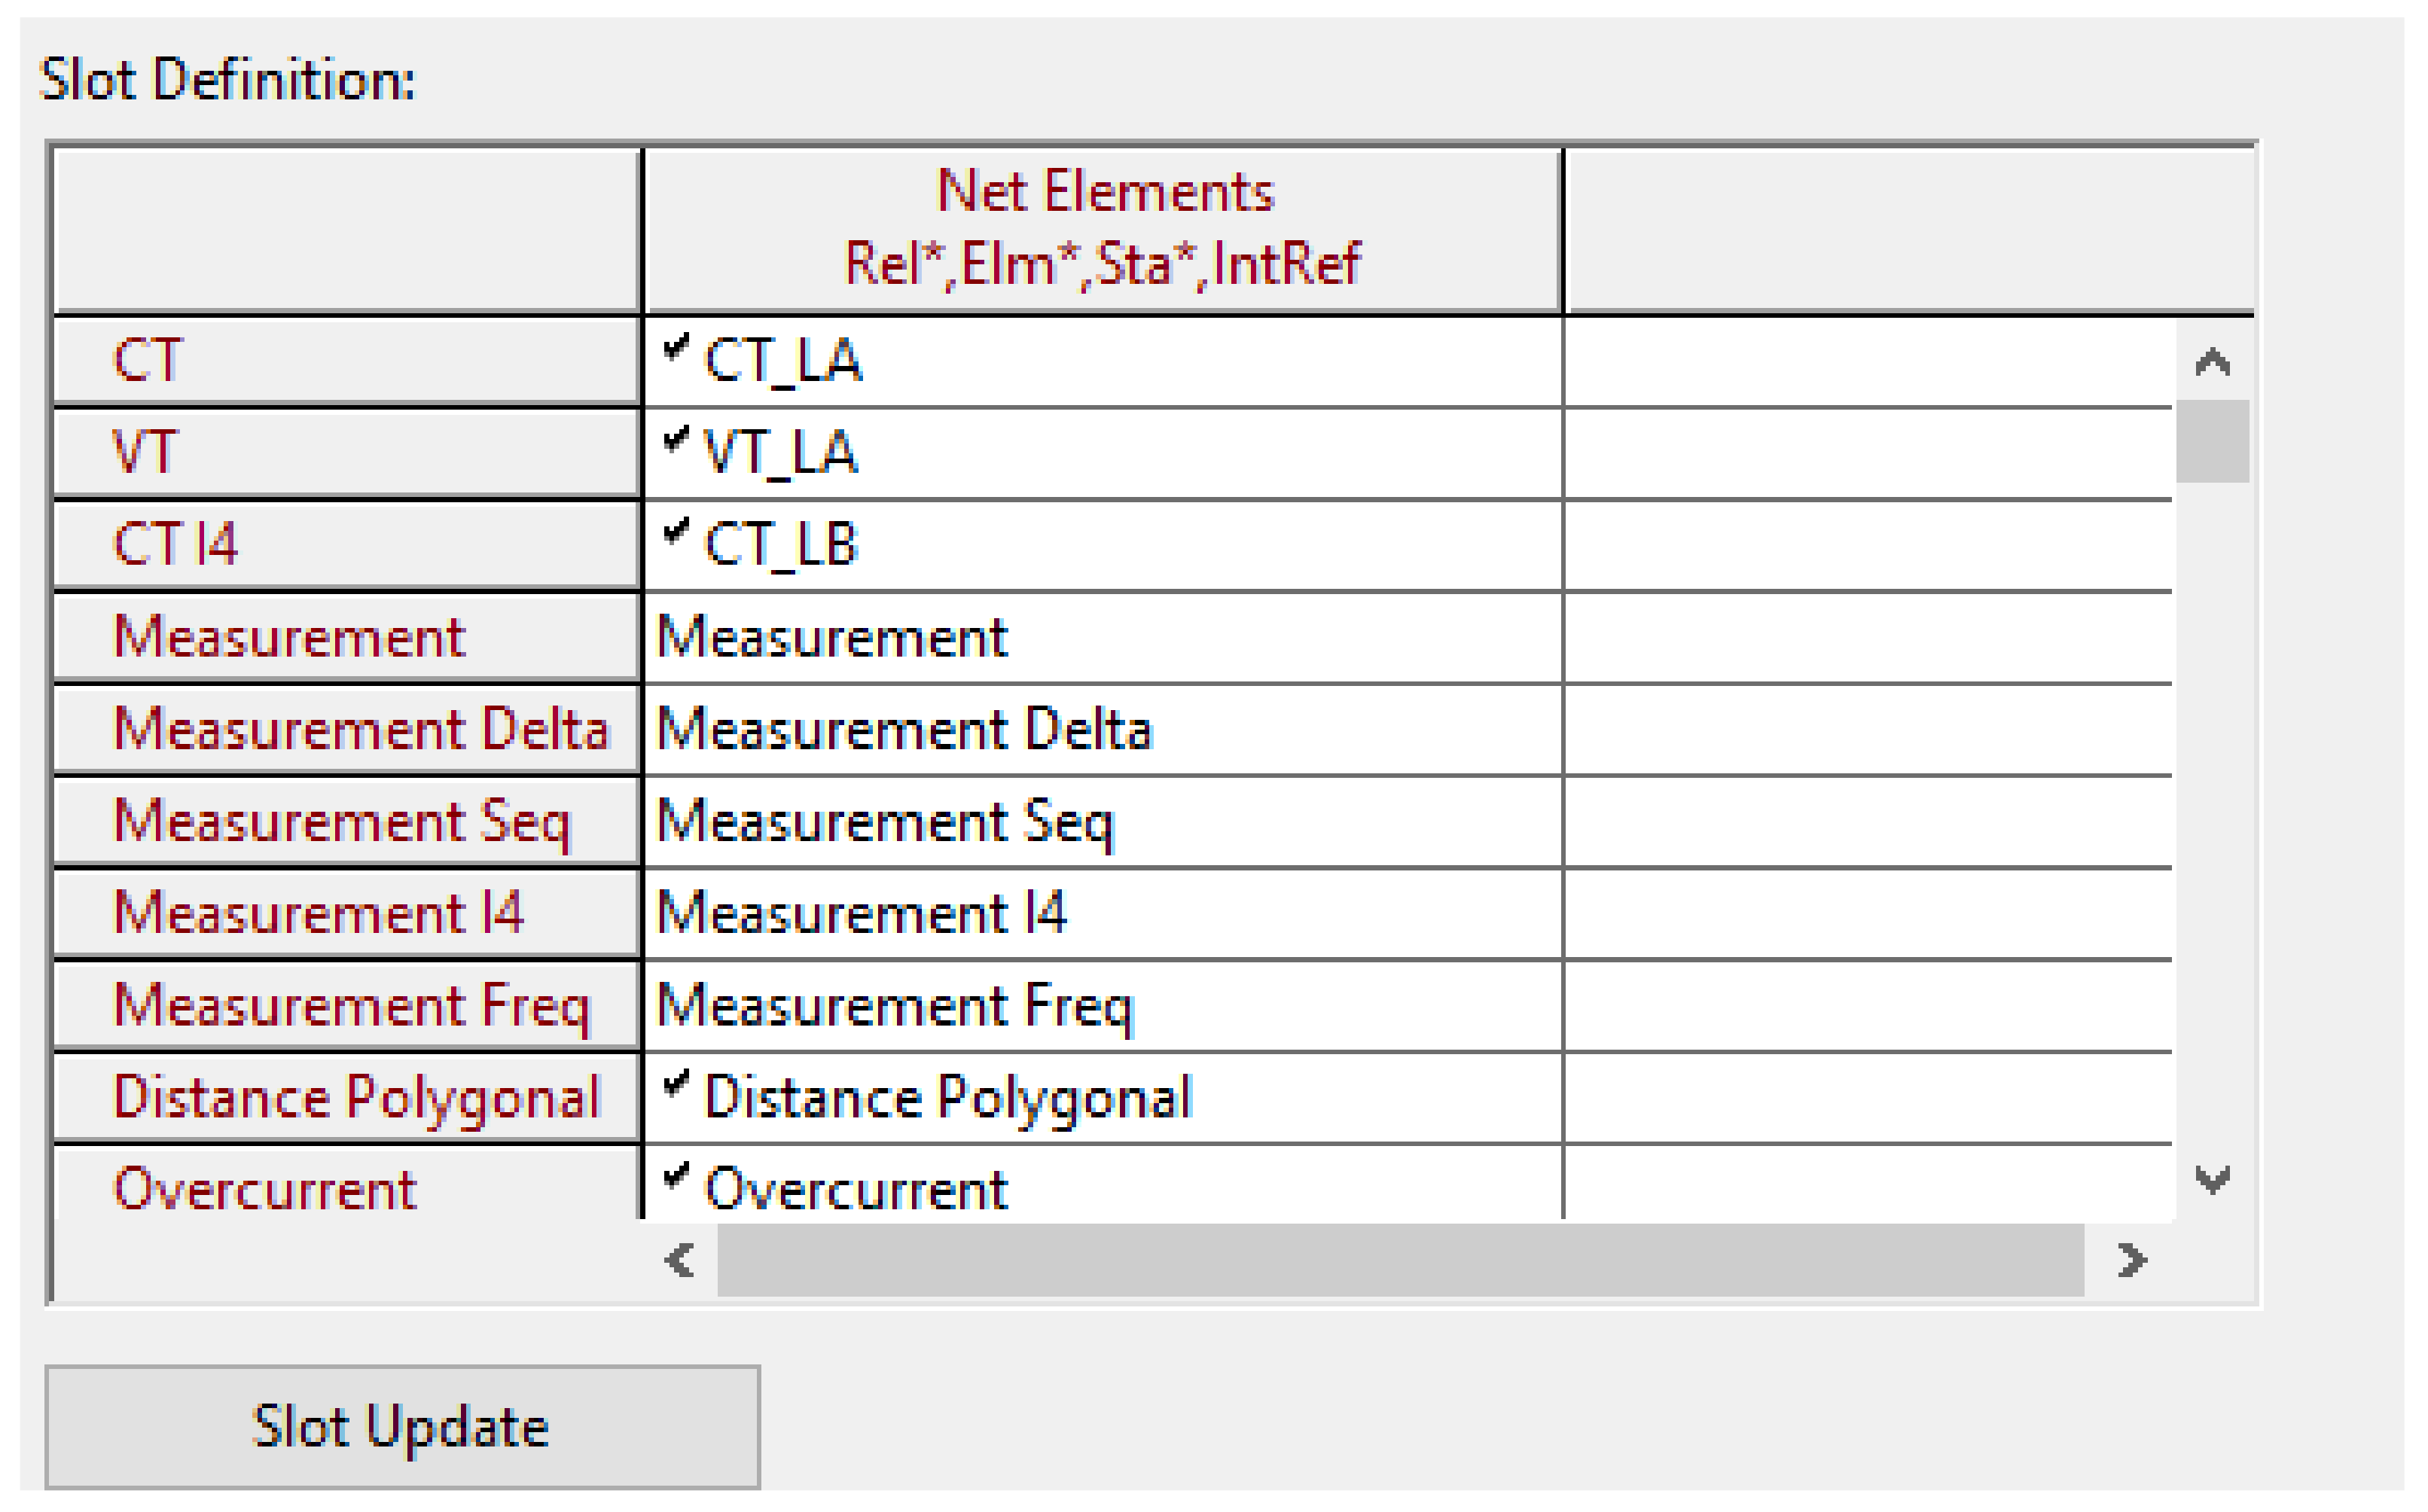Select the CT I4 row header
This screenshot has width=2428, height=1512.
[346, 545]
